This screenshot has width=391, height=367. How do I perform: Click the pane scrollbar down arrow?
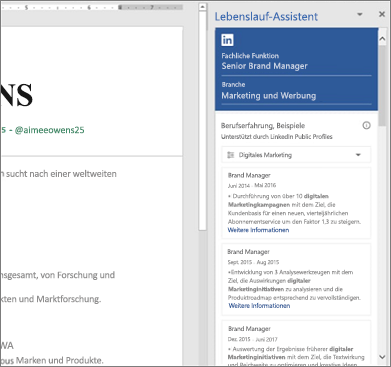point(382,357)
